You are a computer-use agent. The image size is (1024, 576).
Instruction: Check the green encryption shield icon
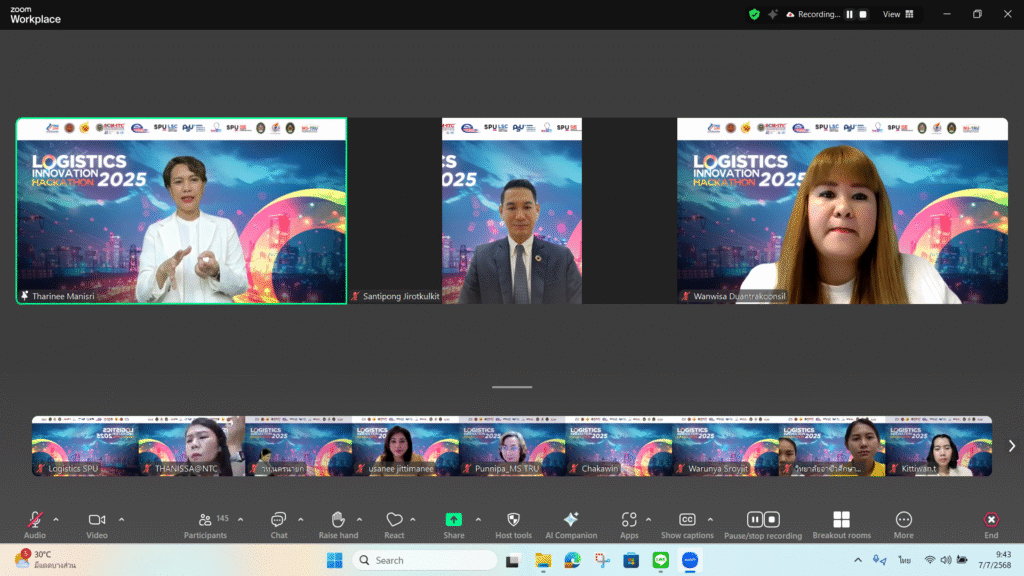point(754,14)
